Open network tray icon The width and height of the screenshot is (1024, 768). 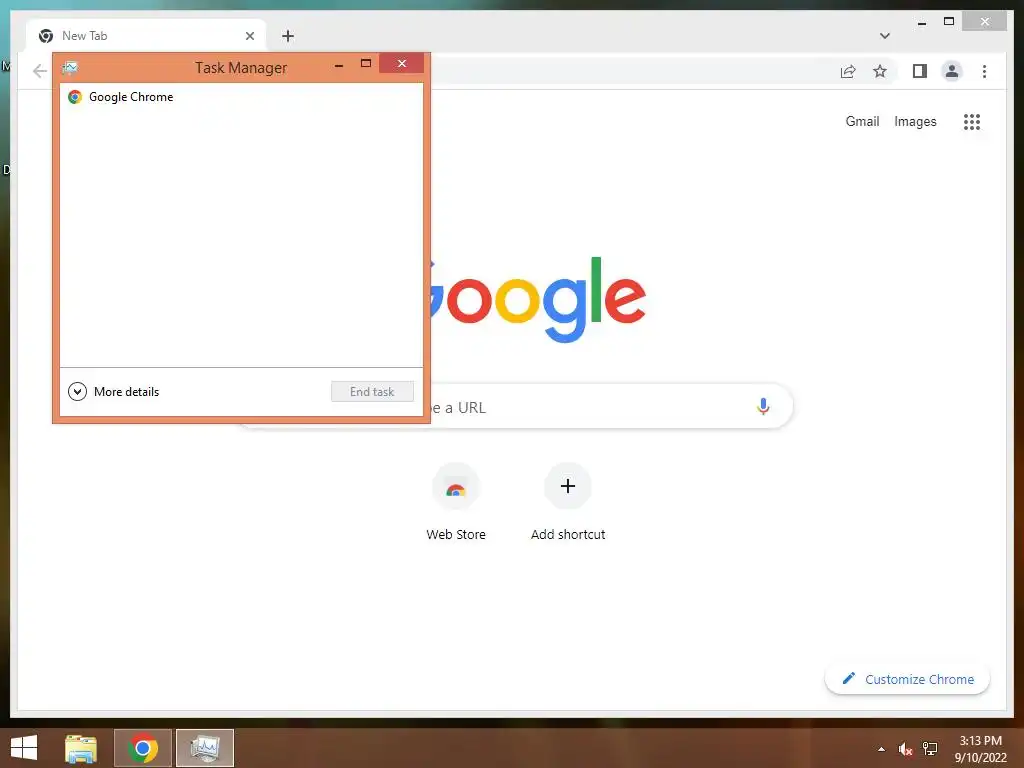[x=930, y=749]
